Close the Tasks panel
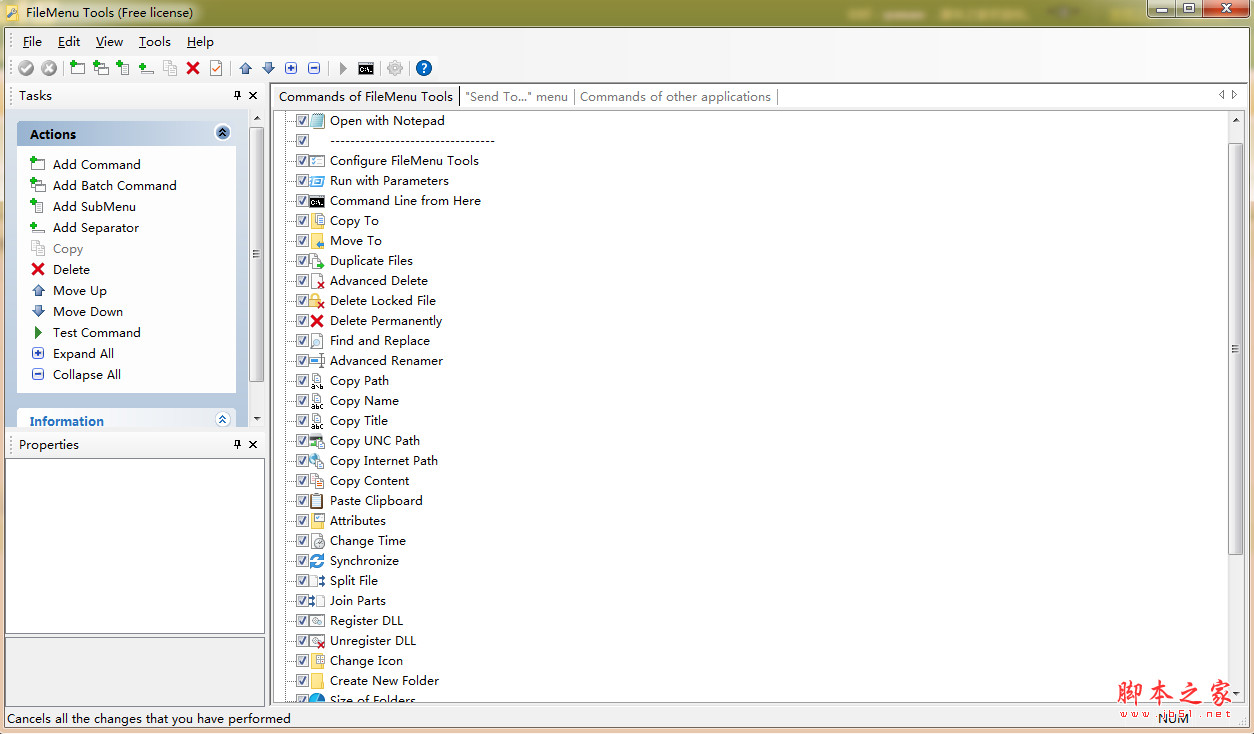 [253, 96]
